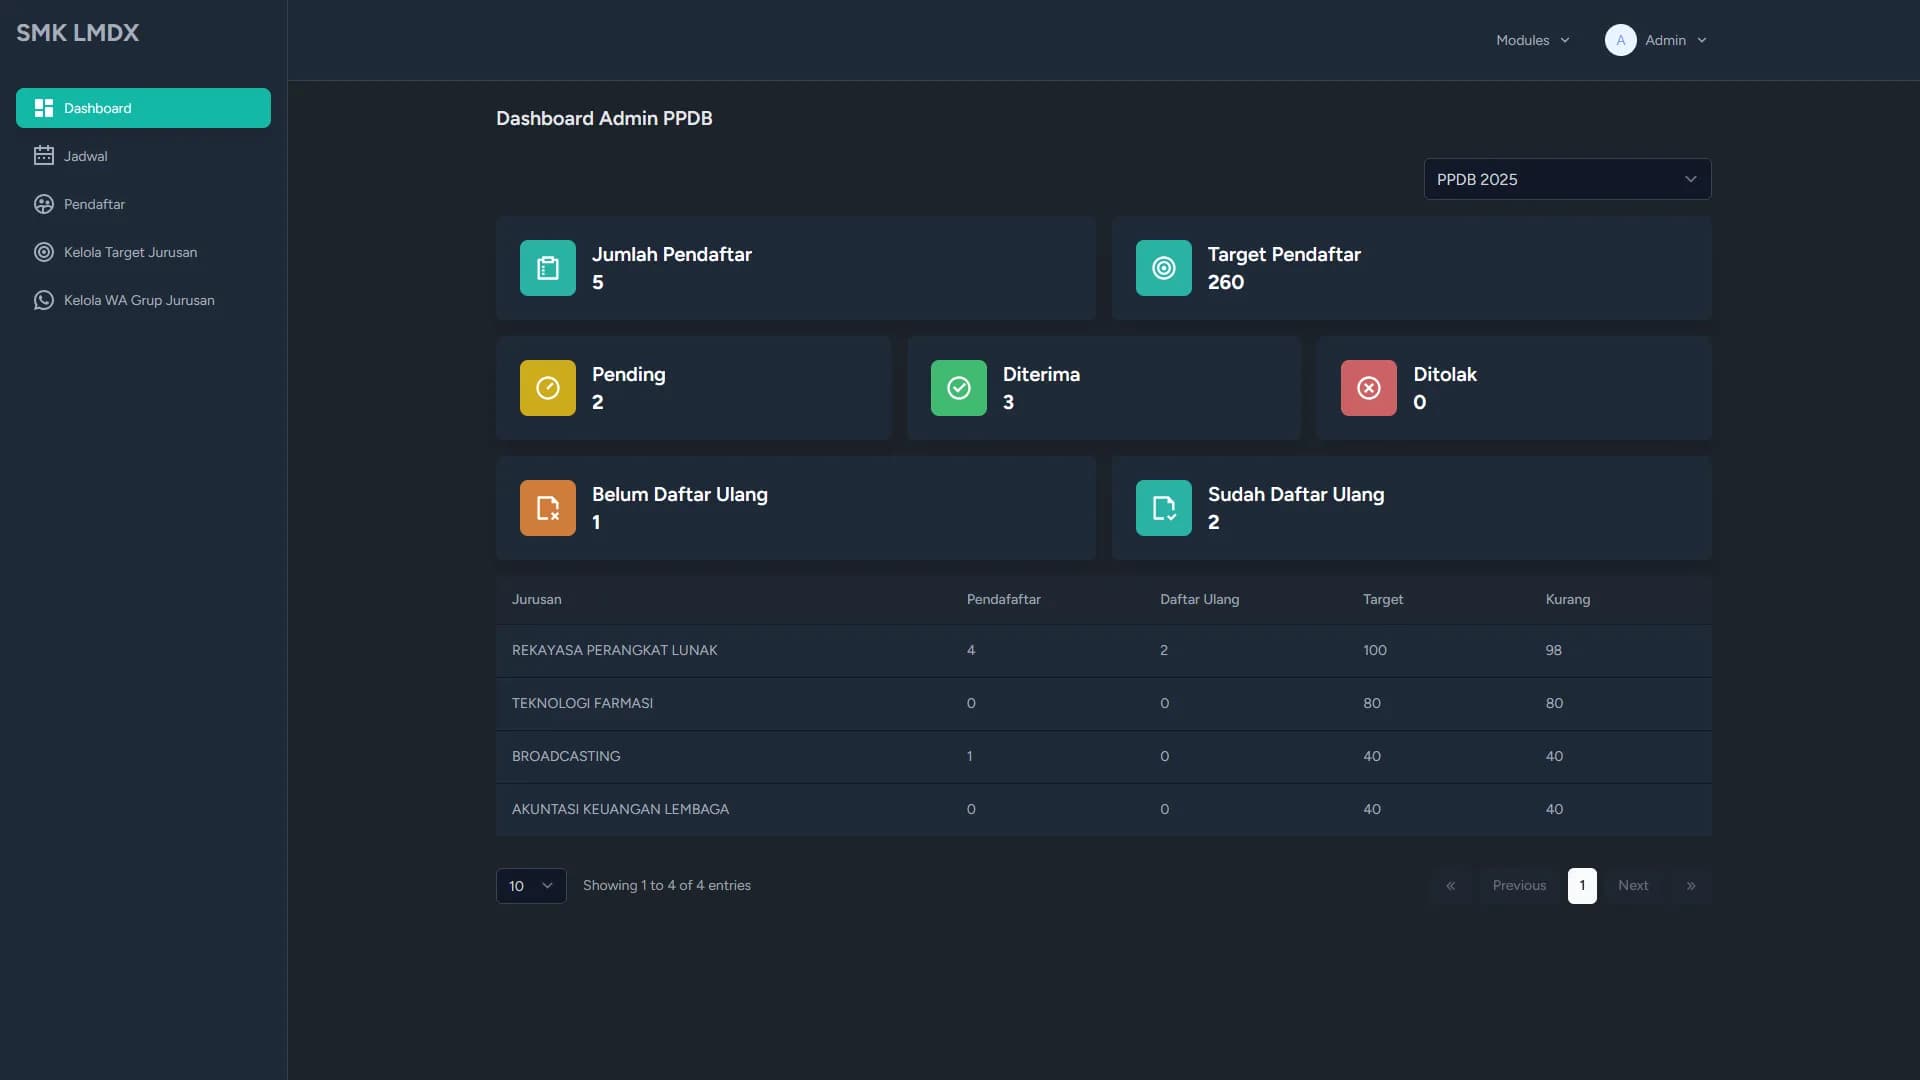Click the Kelola Target Jurusan target icon
Image resolution: width=1920 pixels, height=1080 pixels.
pos(43,252)
